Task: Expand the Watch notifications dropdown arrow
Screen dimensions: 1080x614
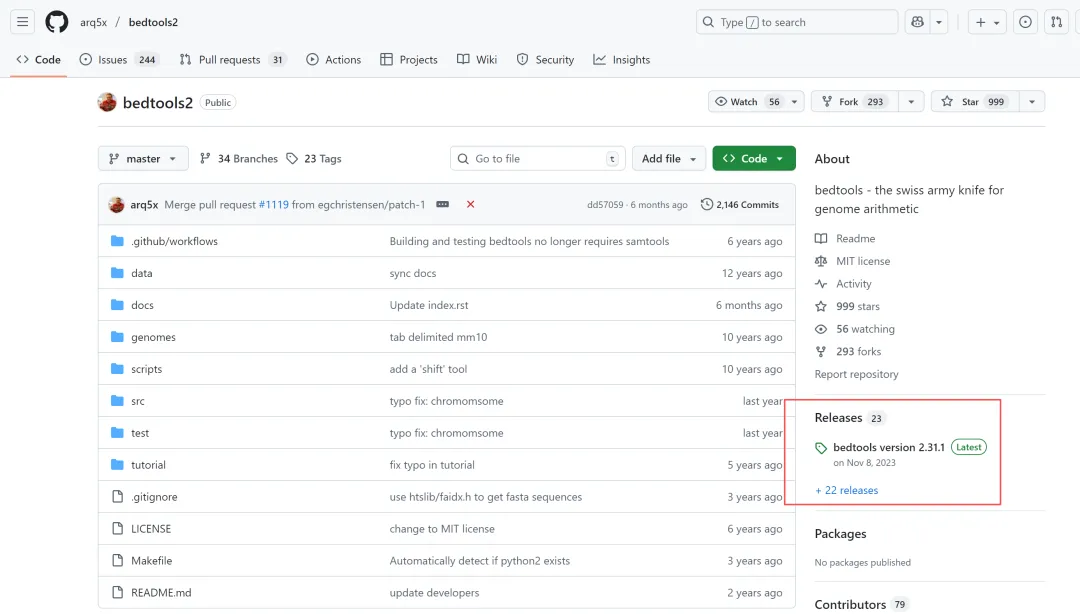Action: 794,101
